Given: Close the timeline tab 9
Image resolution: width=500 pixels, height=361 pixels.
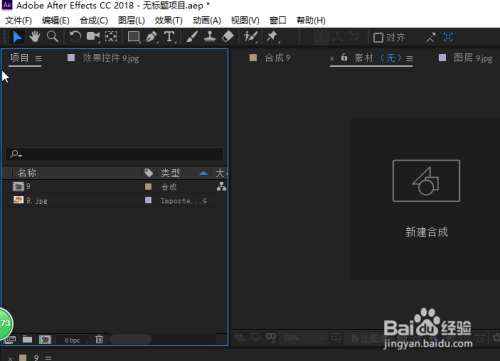Looking at the screenshot, I should pos(10,359).
